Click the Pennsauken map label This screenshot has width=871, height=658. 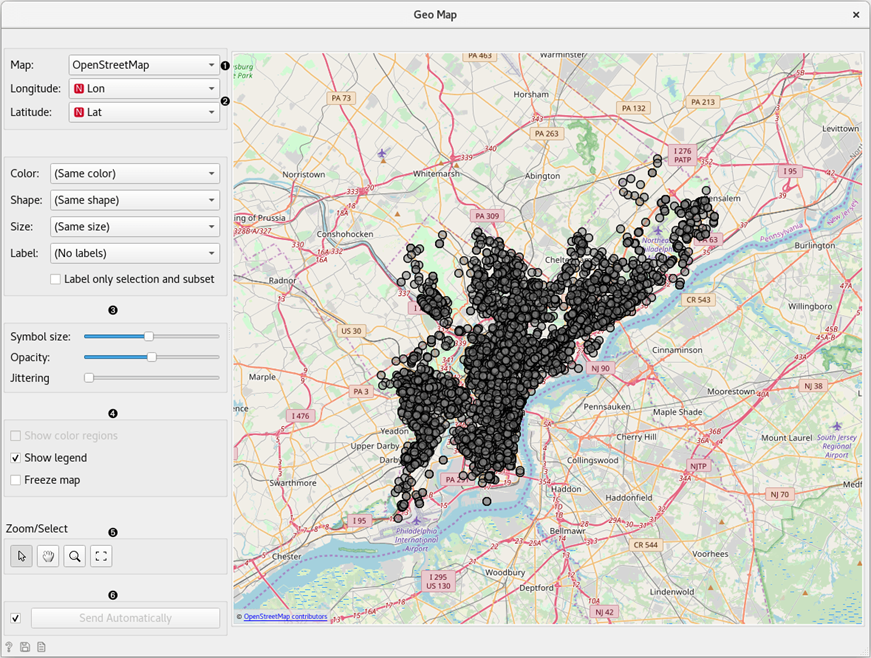tap(607, 407)
